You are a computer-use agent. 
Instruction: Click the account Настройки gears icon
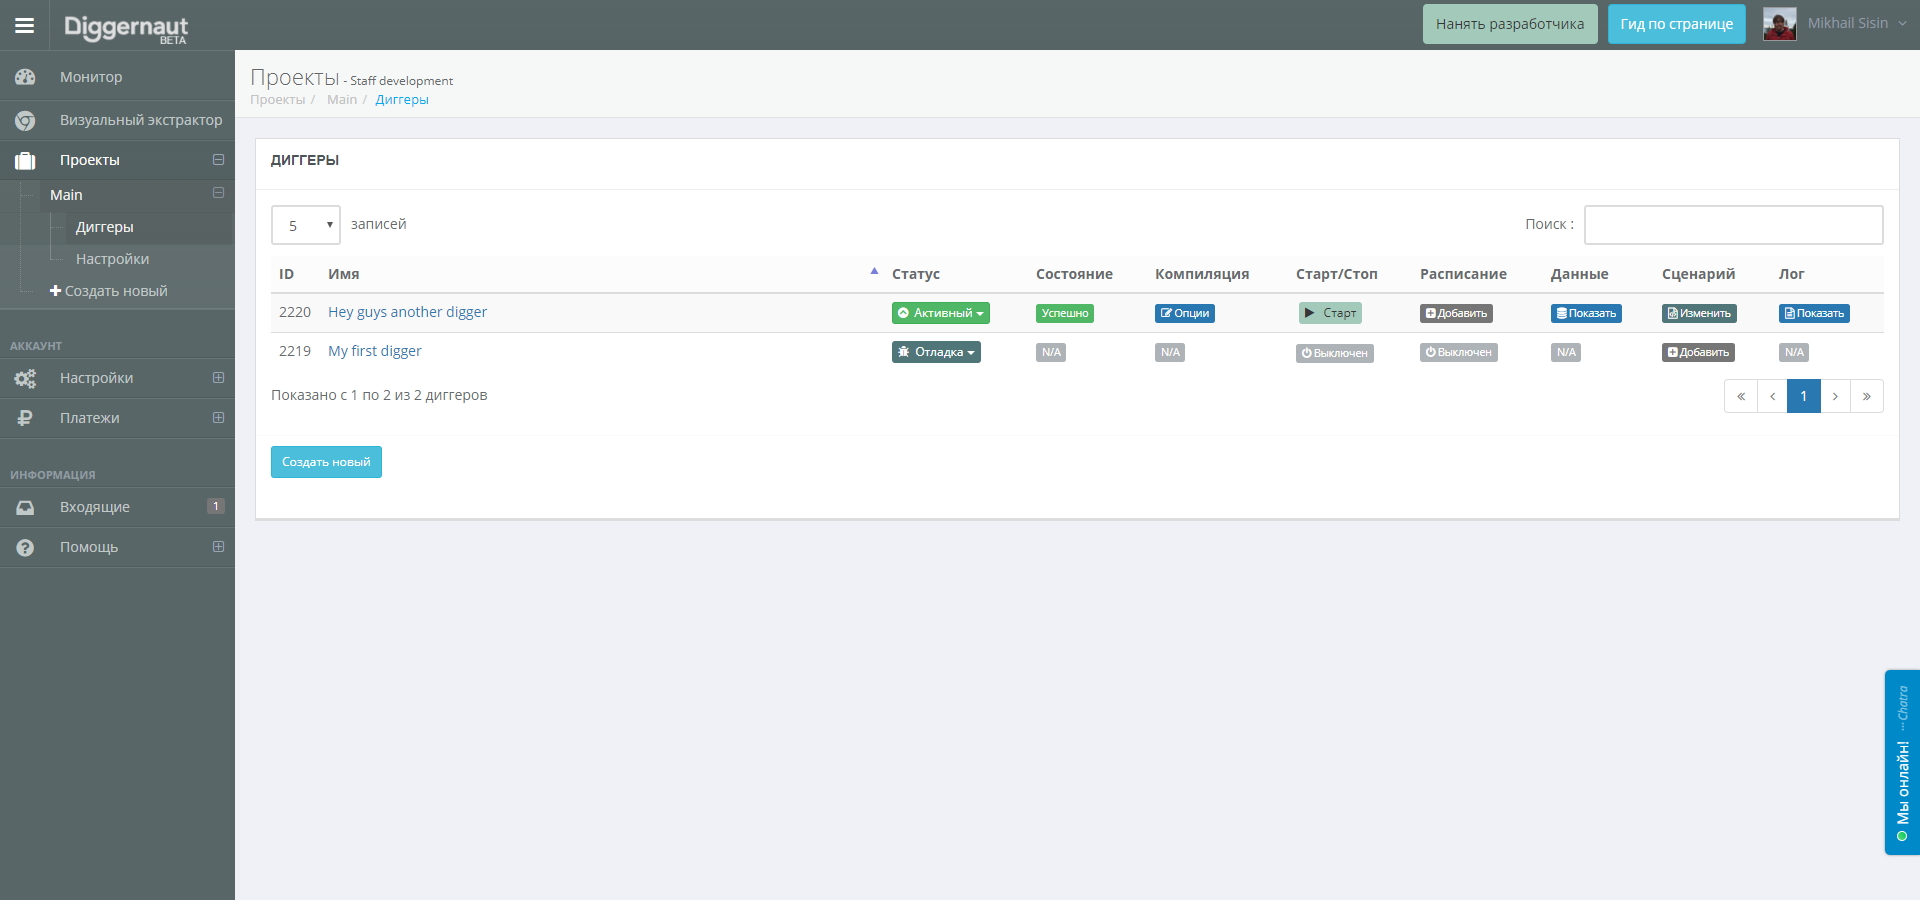(x=25, y=378)
